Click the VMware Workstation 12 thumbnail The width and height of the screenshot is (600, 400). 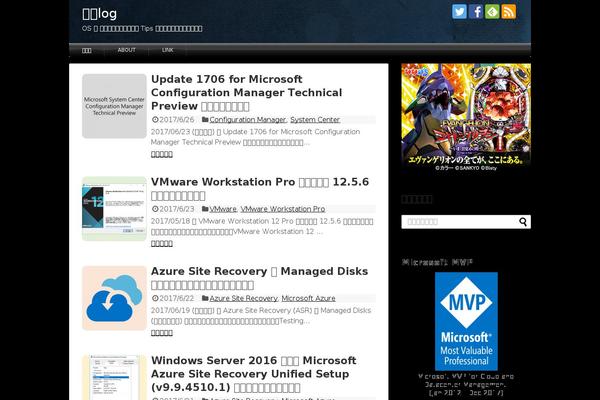pyautogui.click(x=114, y=209)
